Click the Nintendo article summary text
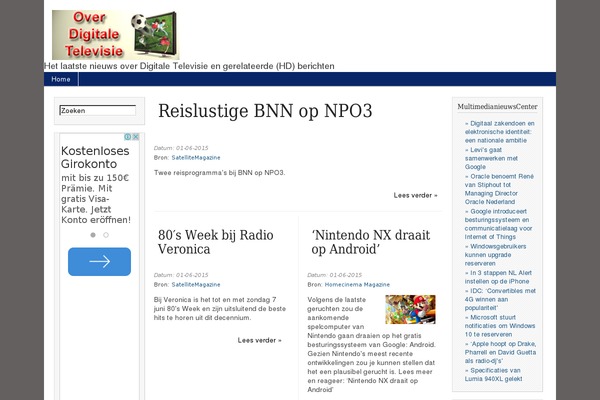Viewport: 600px width, 400px height. [x=371, y=344]
